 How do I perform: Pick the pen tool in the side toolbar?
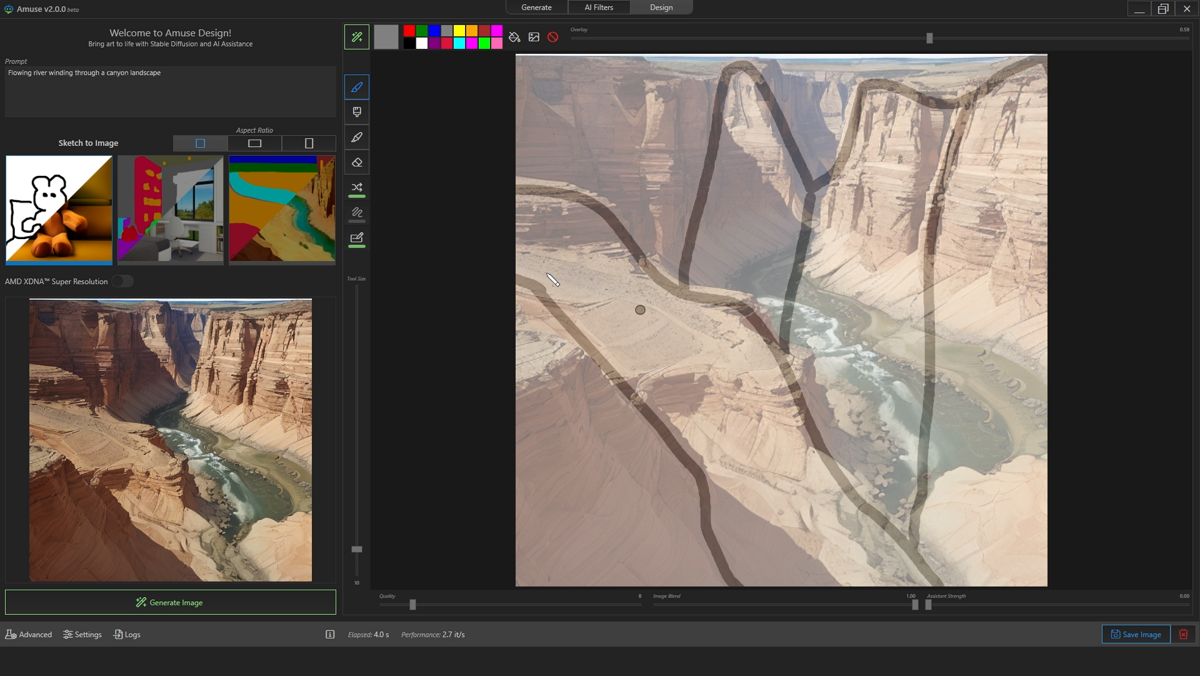tap(357, 137)
